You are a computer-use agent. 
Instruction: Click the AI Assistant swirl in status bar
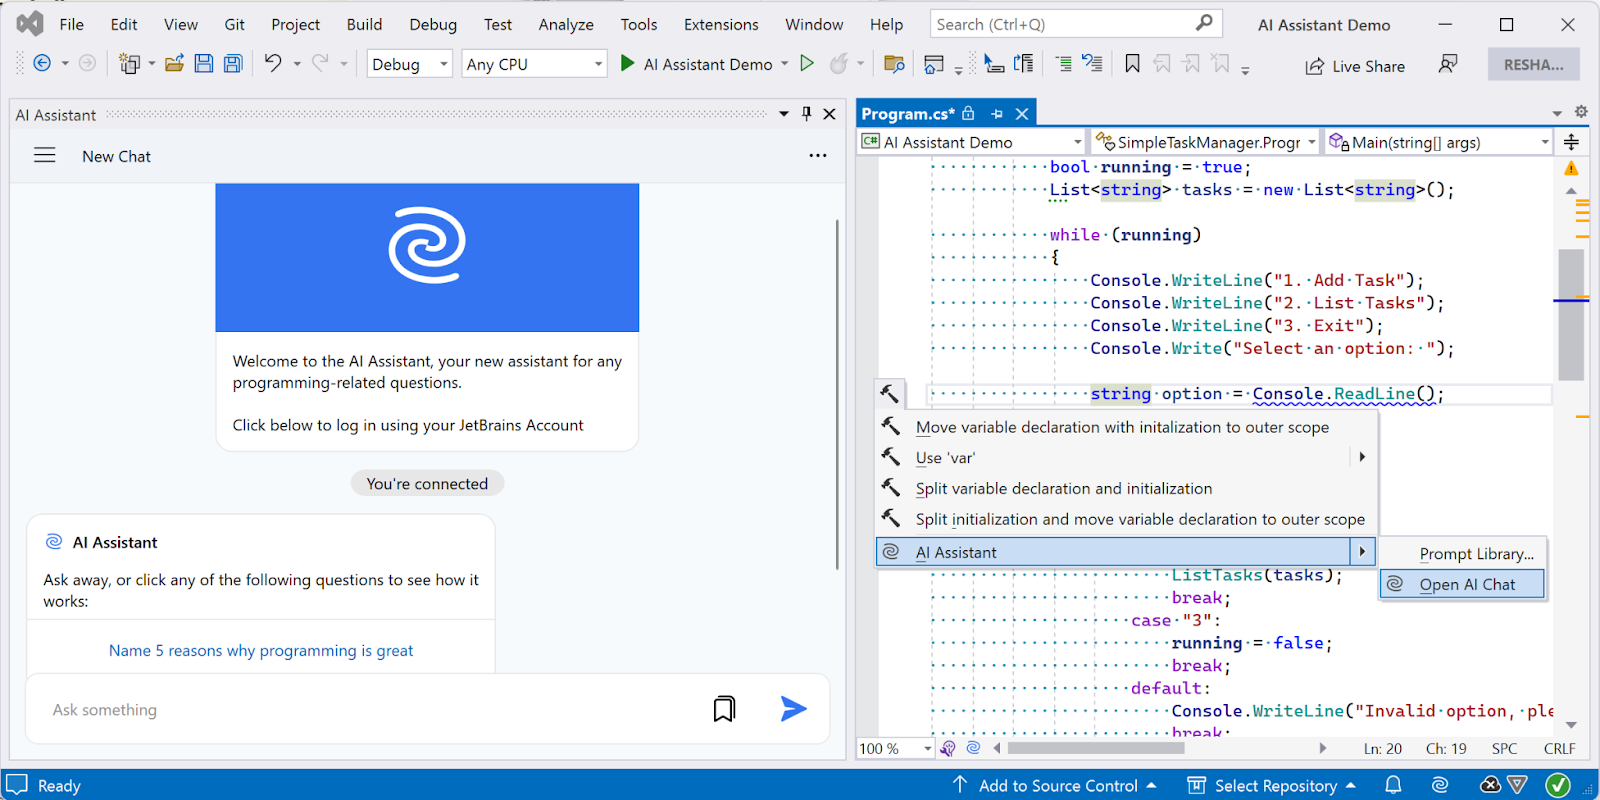tap(1440, 785)
